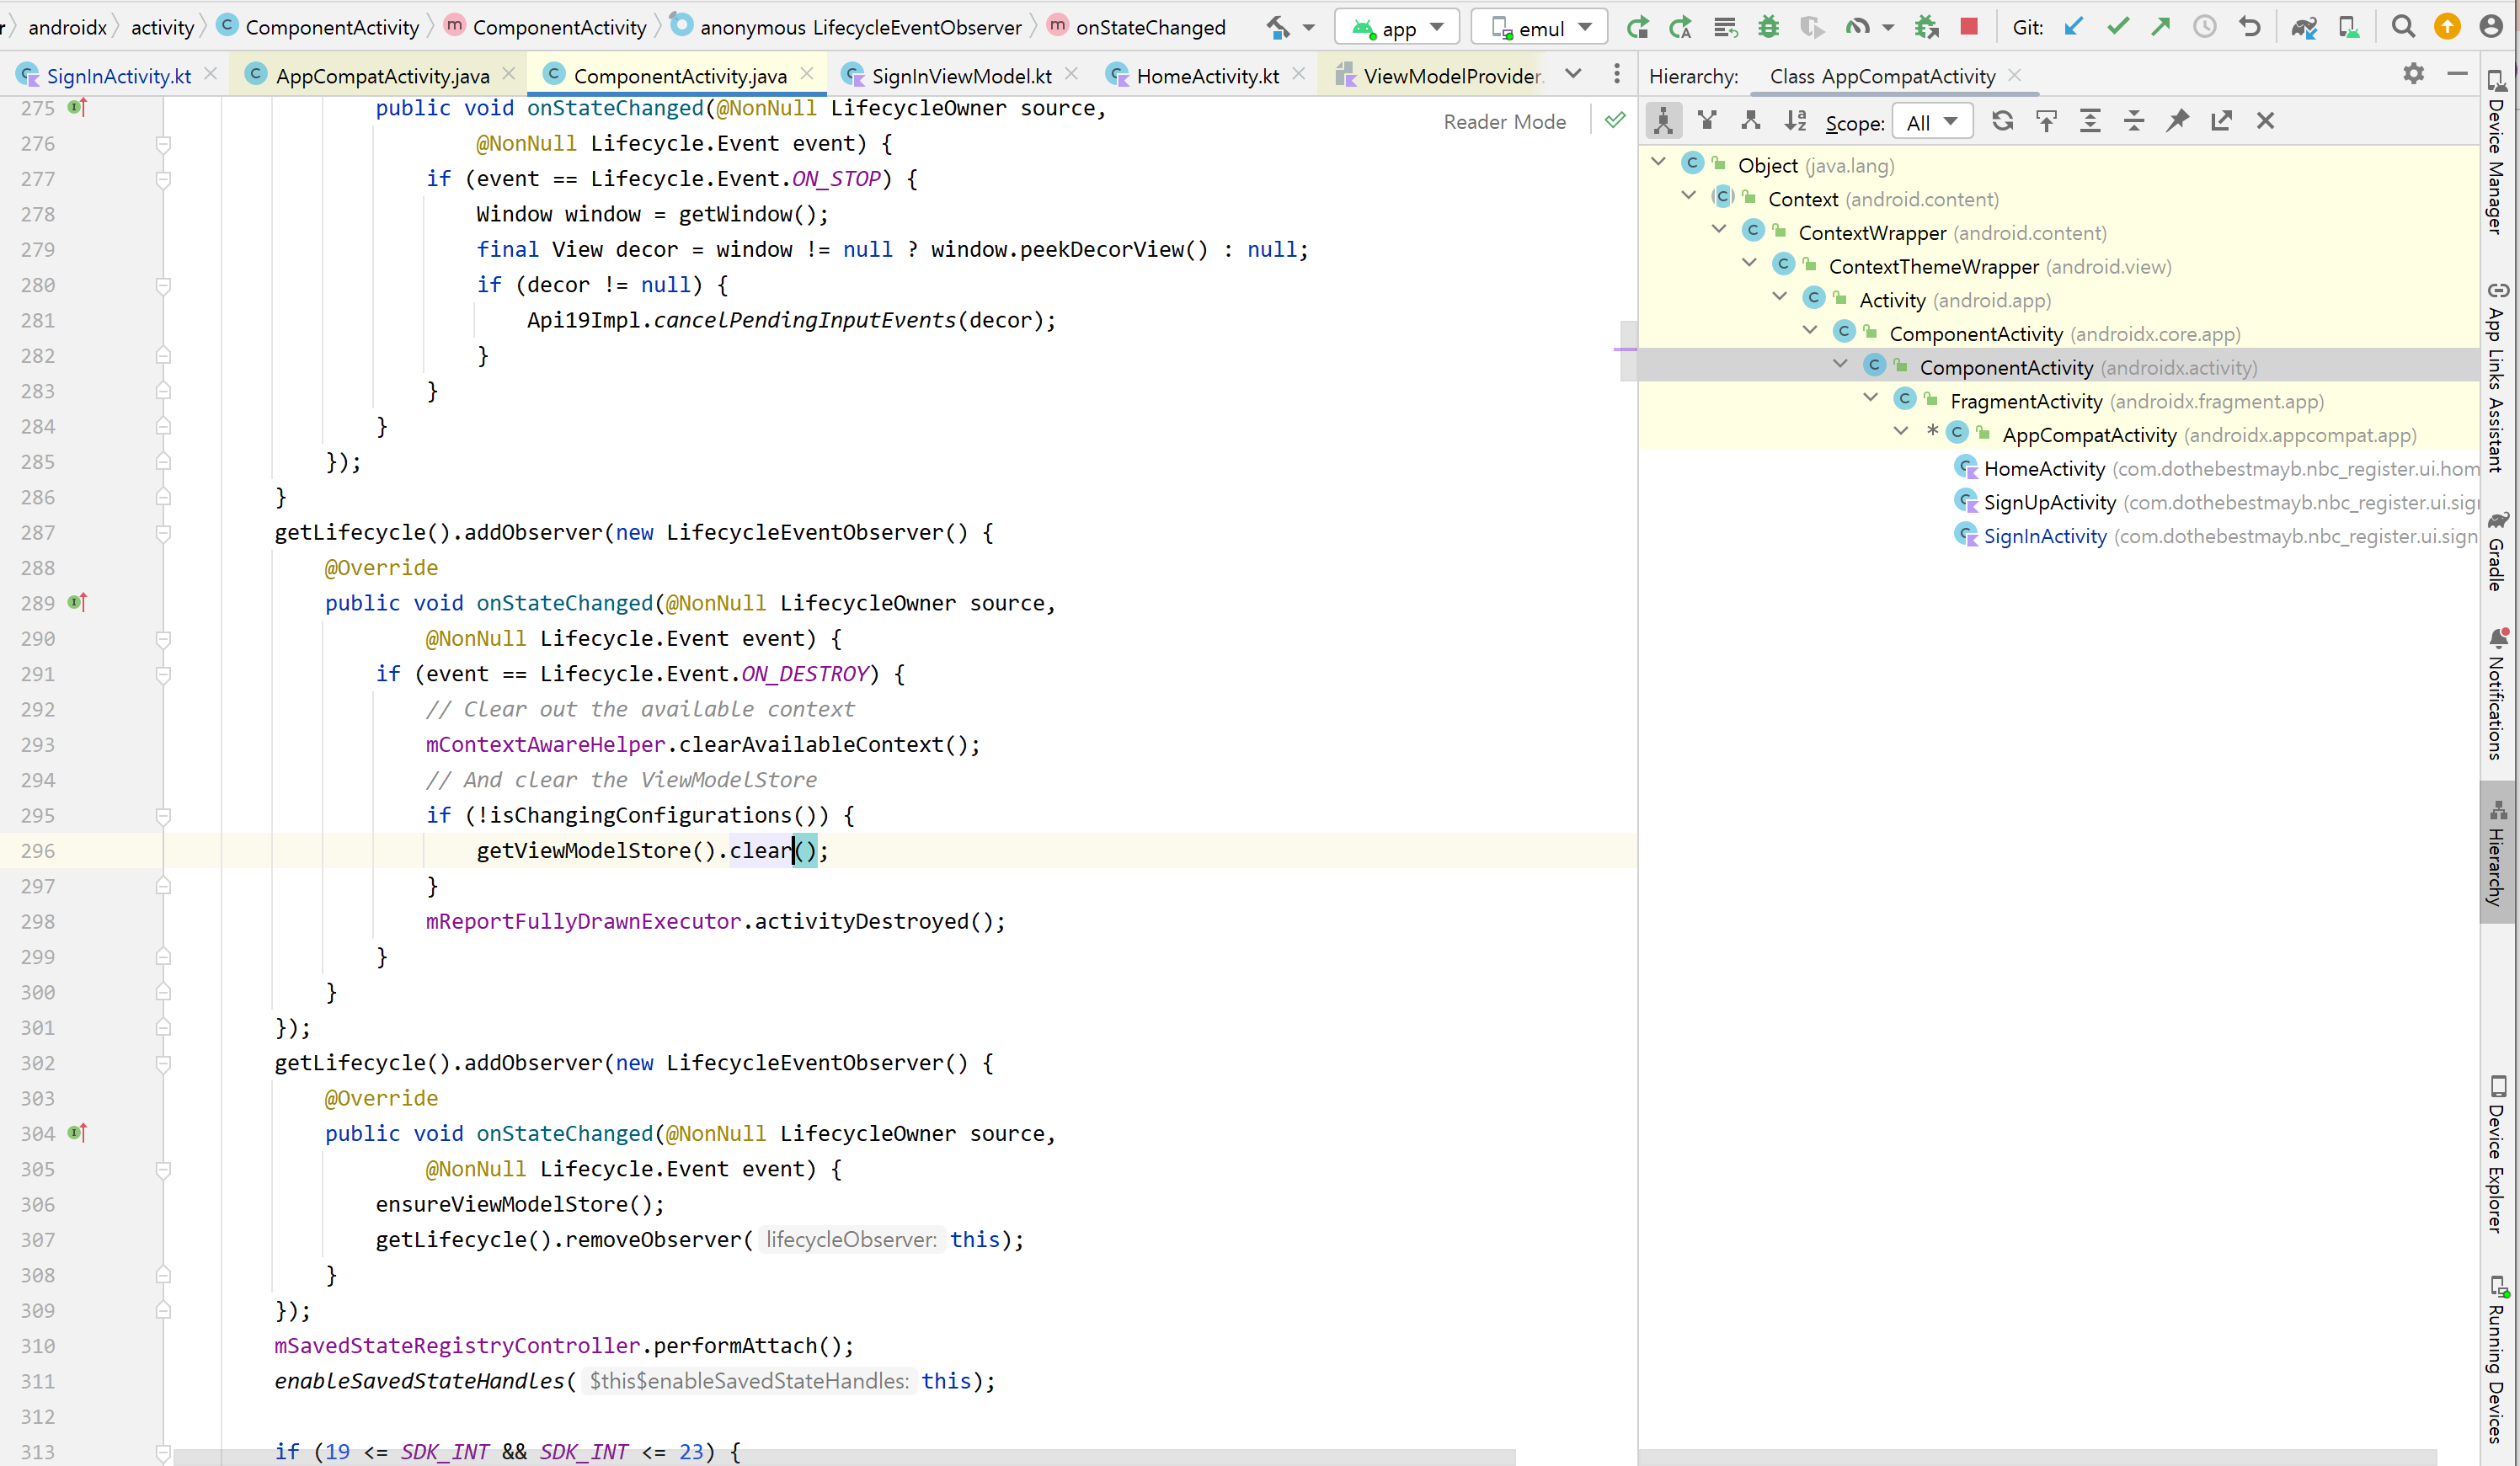This screenshot has height=1466, width=2520.
Task: Sync project with Gradle files icon
Action: pyautogui.click(x=2304, y=27)
